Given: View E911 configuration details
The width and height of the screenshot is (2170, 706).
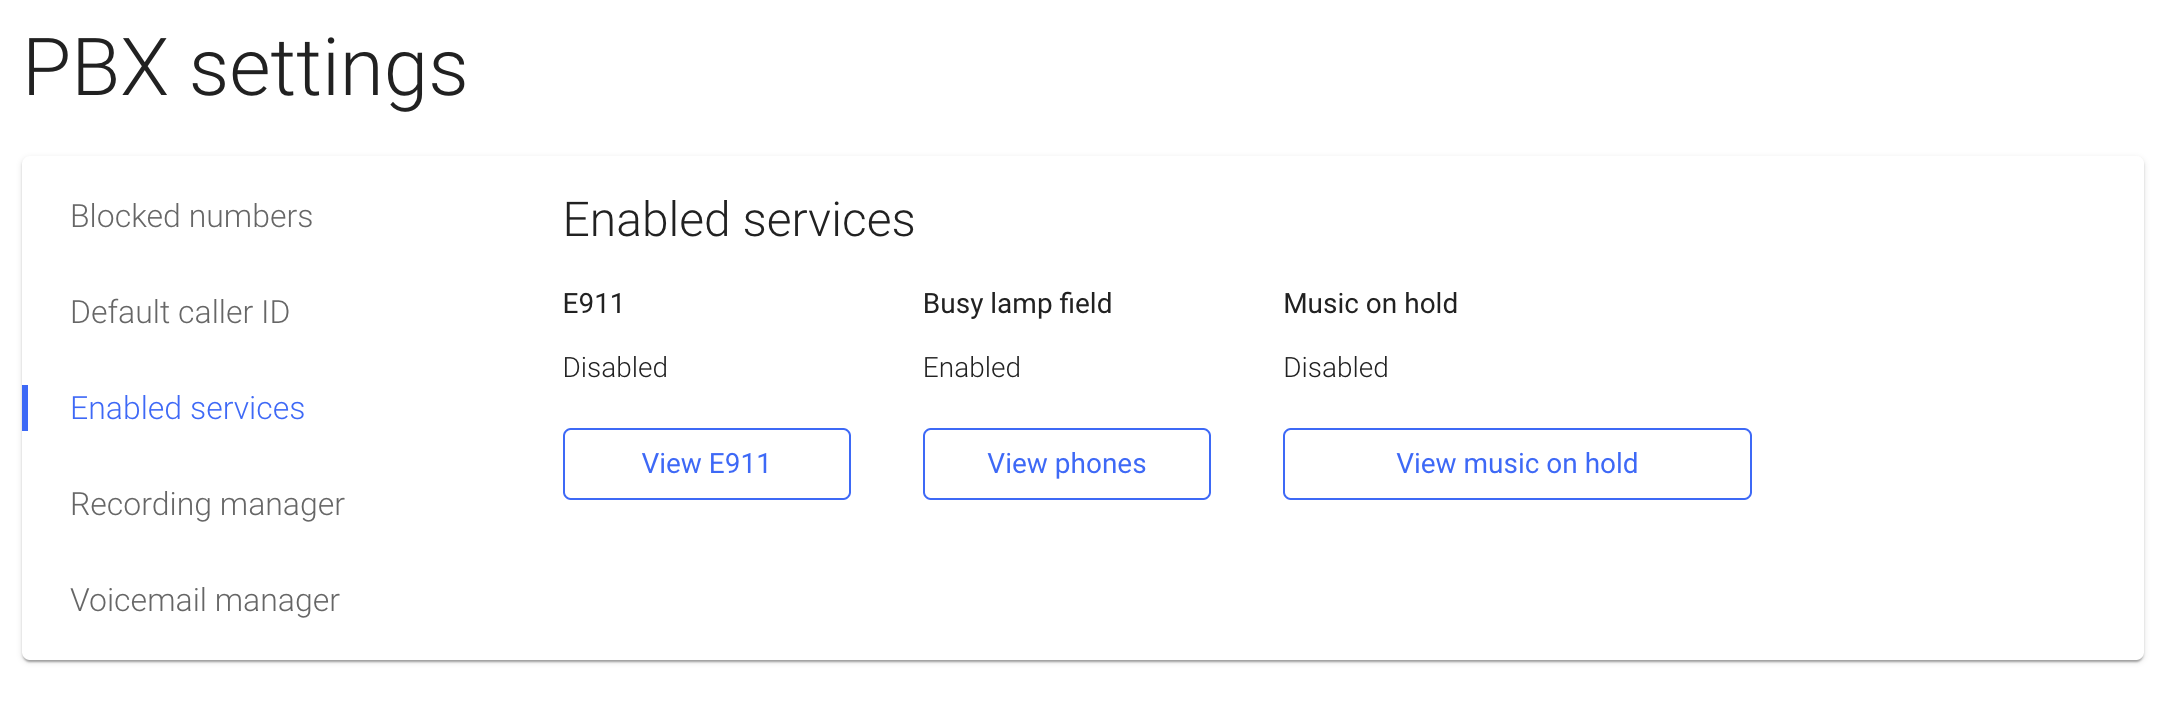Looking at the screenshot, I should pos(706,463).
